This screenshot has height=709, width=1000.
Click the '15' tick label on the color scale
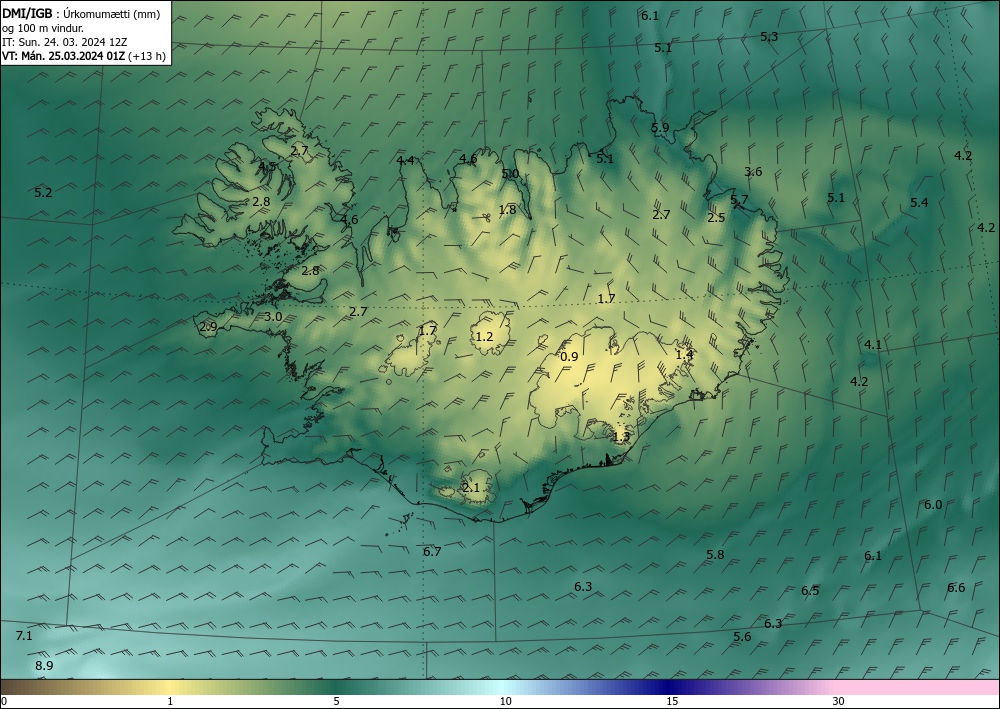[x=672, y=701]
